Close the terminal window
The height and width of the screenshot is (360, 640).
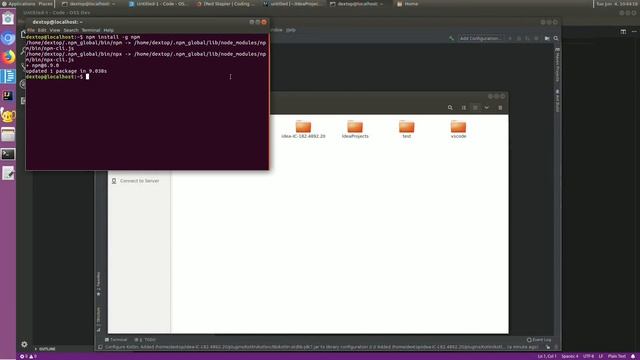[x=264, y=22]
